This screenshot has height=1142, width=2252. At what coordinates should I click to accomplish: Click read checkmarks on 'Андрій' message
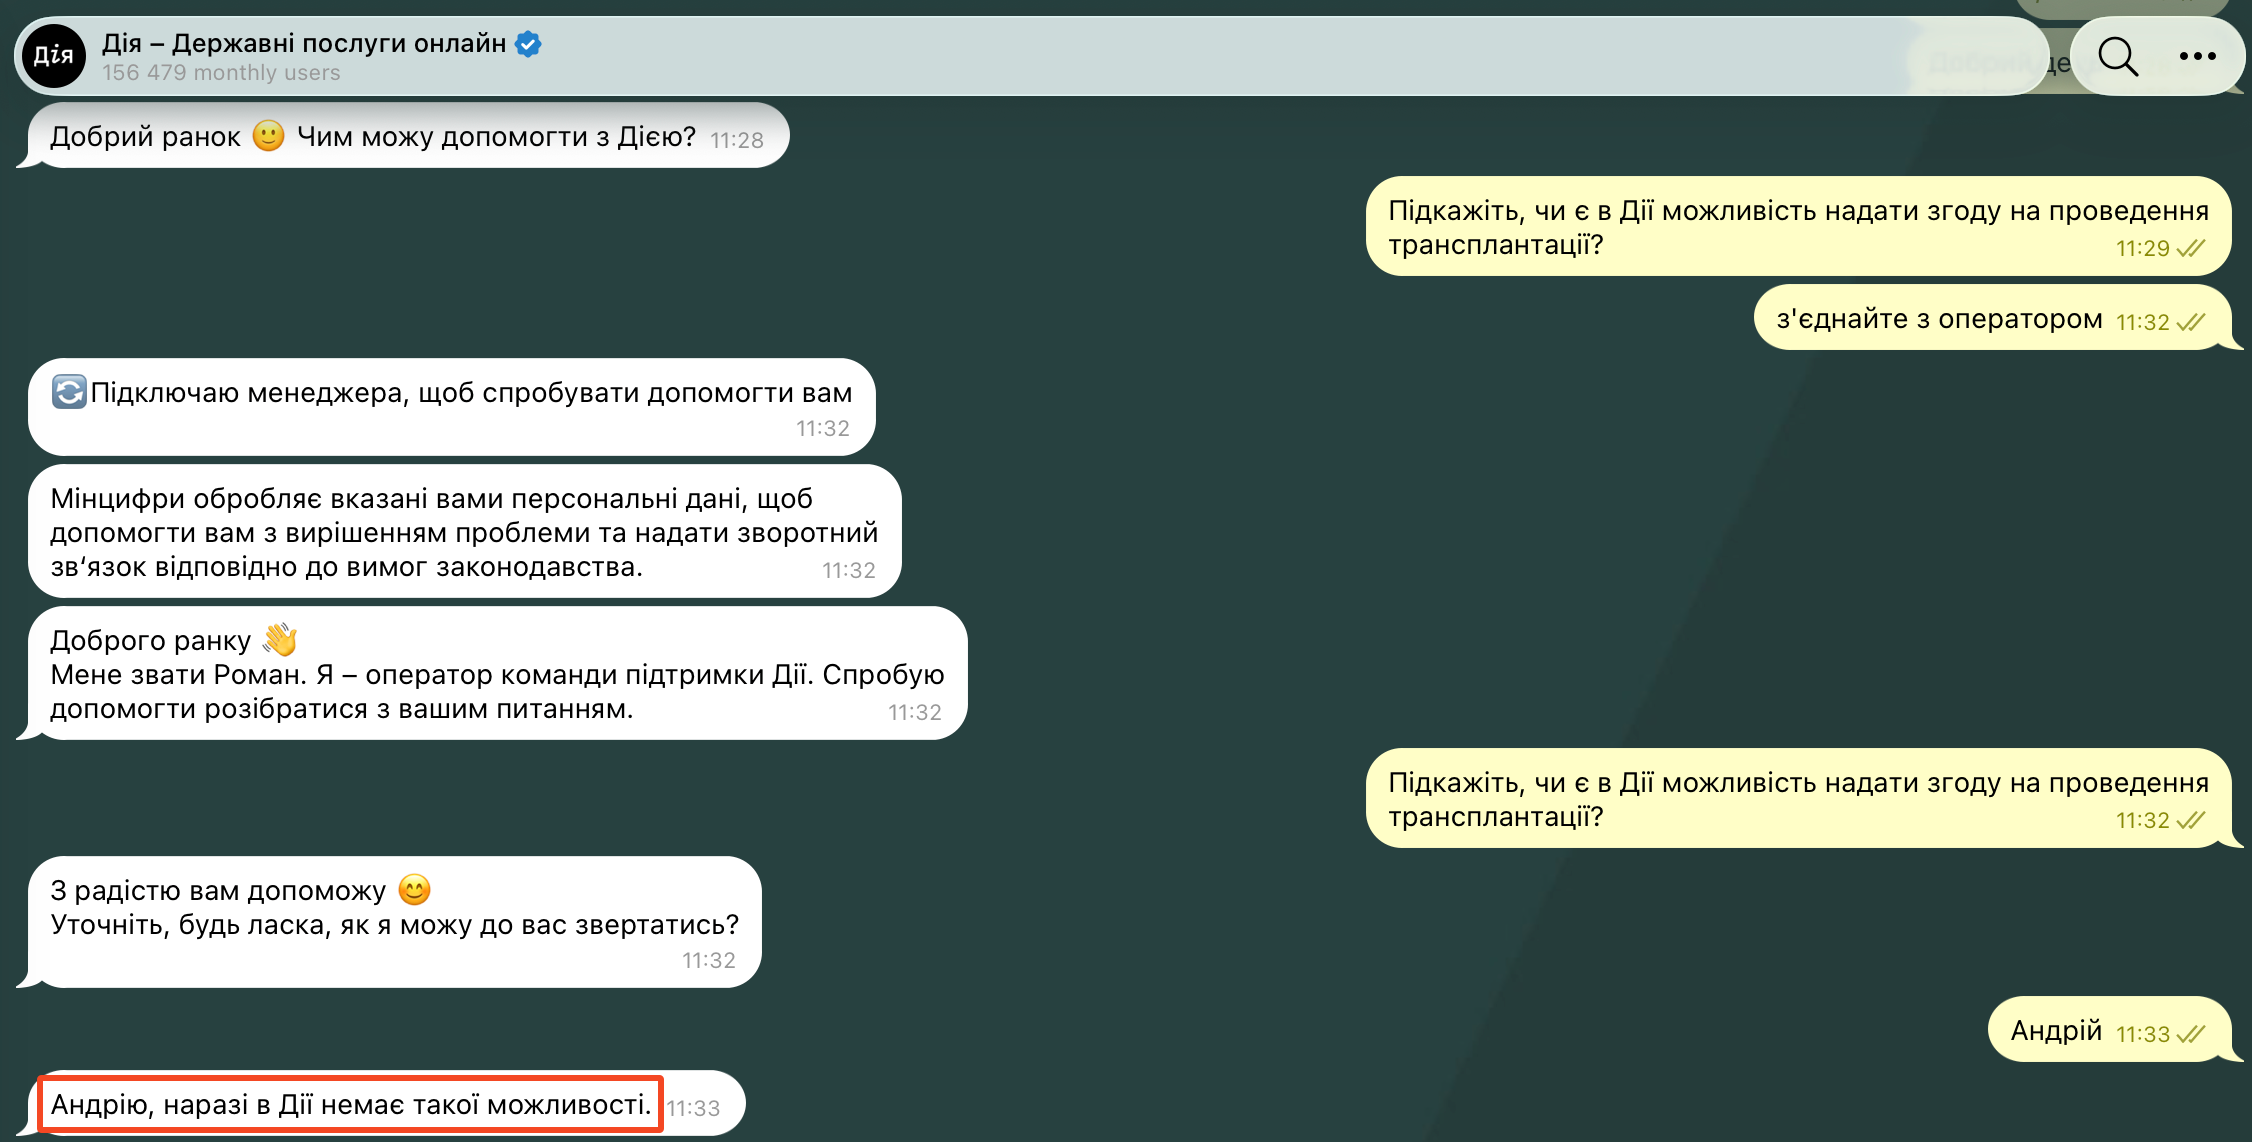[x=2190, y=1034]
